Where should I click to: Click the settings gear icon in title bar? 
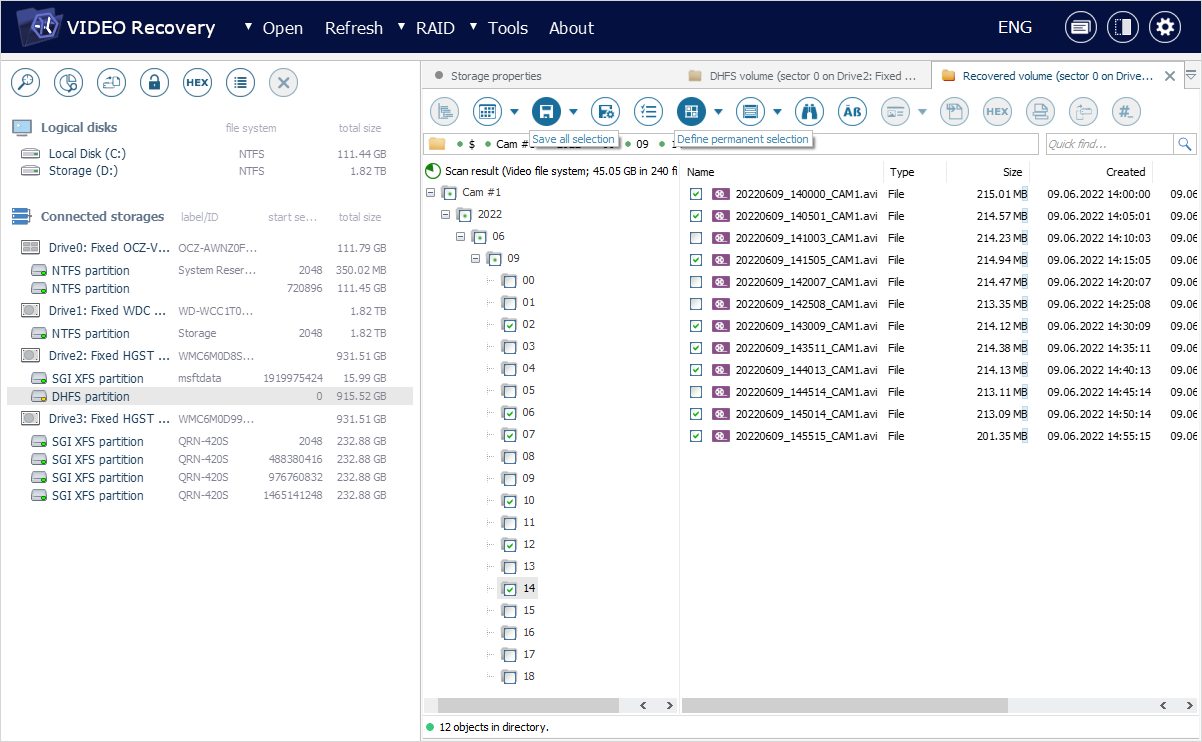click(1164, 27)
